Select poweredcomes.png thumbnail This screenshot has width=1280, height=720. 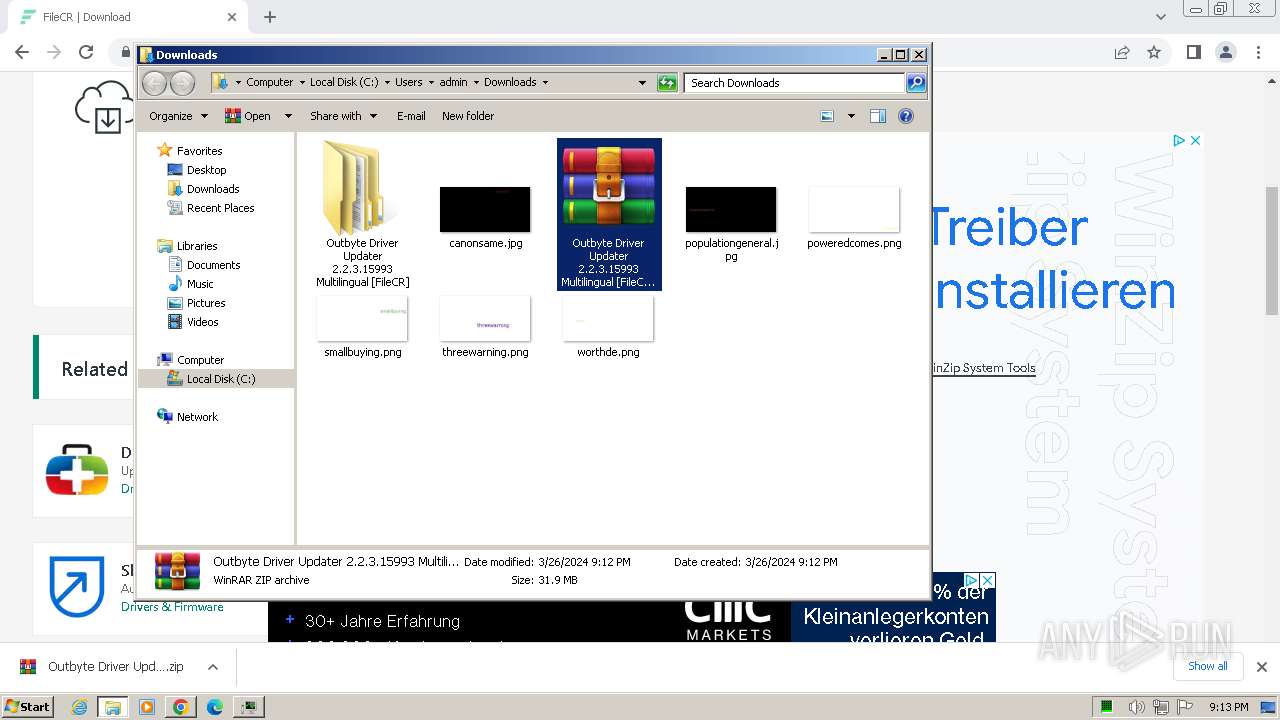pyautogui.click(x=854, y=209)
